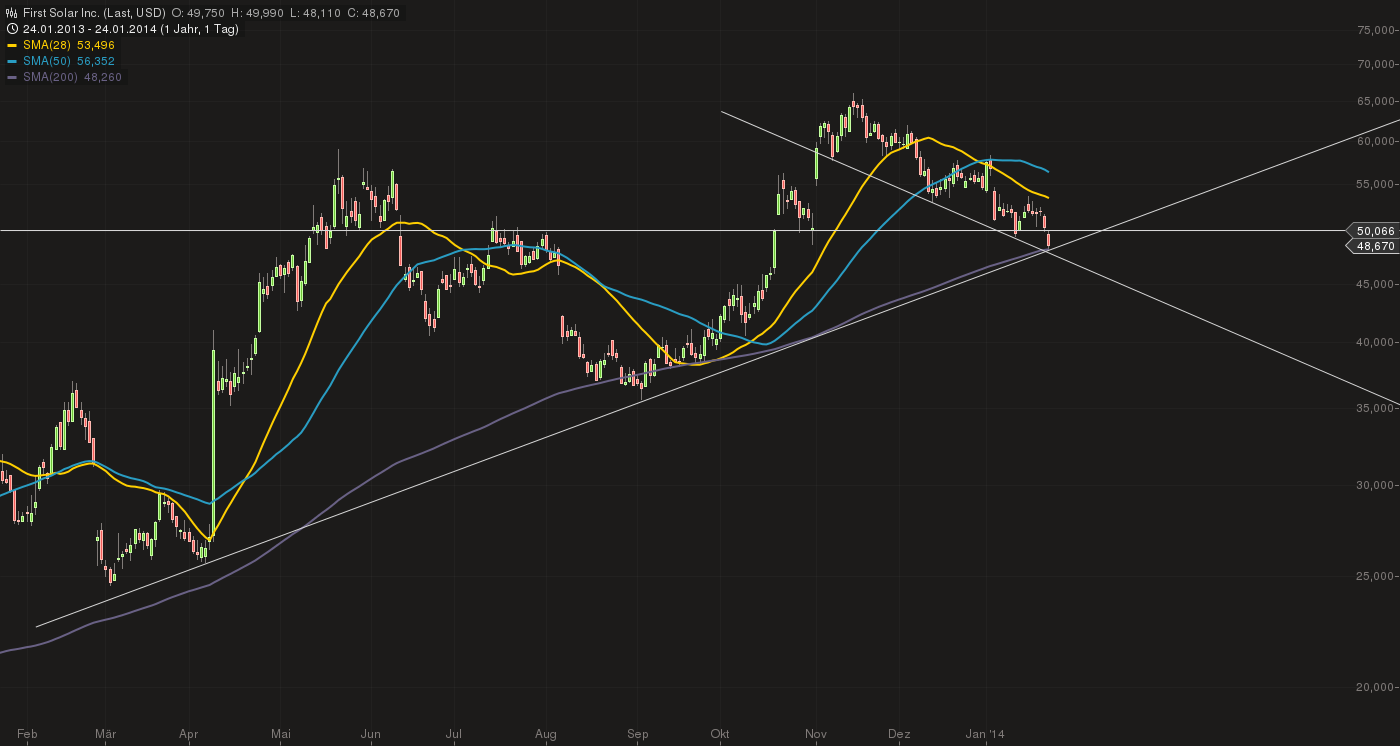Click the purple SMA(200) color marker
The image size is (1400, 746).
point(12,77)
